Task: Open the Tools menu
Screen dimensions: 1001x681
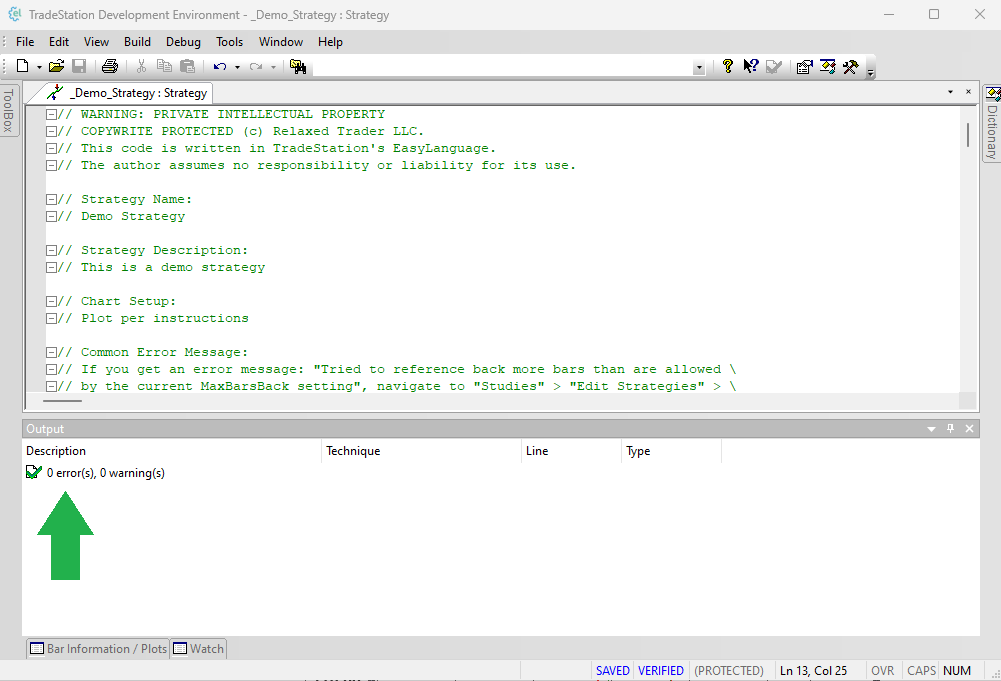Action: click(x=229, y=41)
